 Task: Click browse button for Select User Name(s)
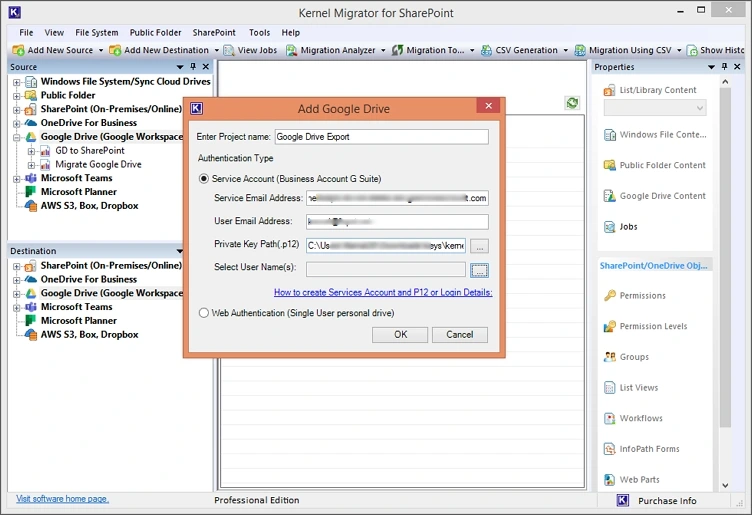(479, 270)
